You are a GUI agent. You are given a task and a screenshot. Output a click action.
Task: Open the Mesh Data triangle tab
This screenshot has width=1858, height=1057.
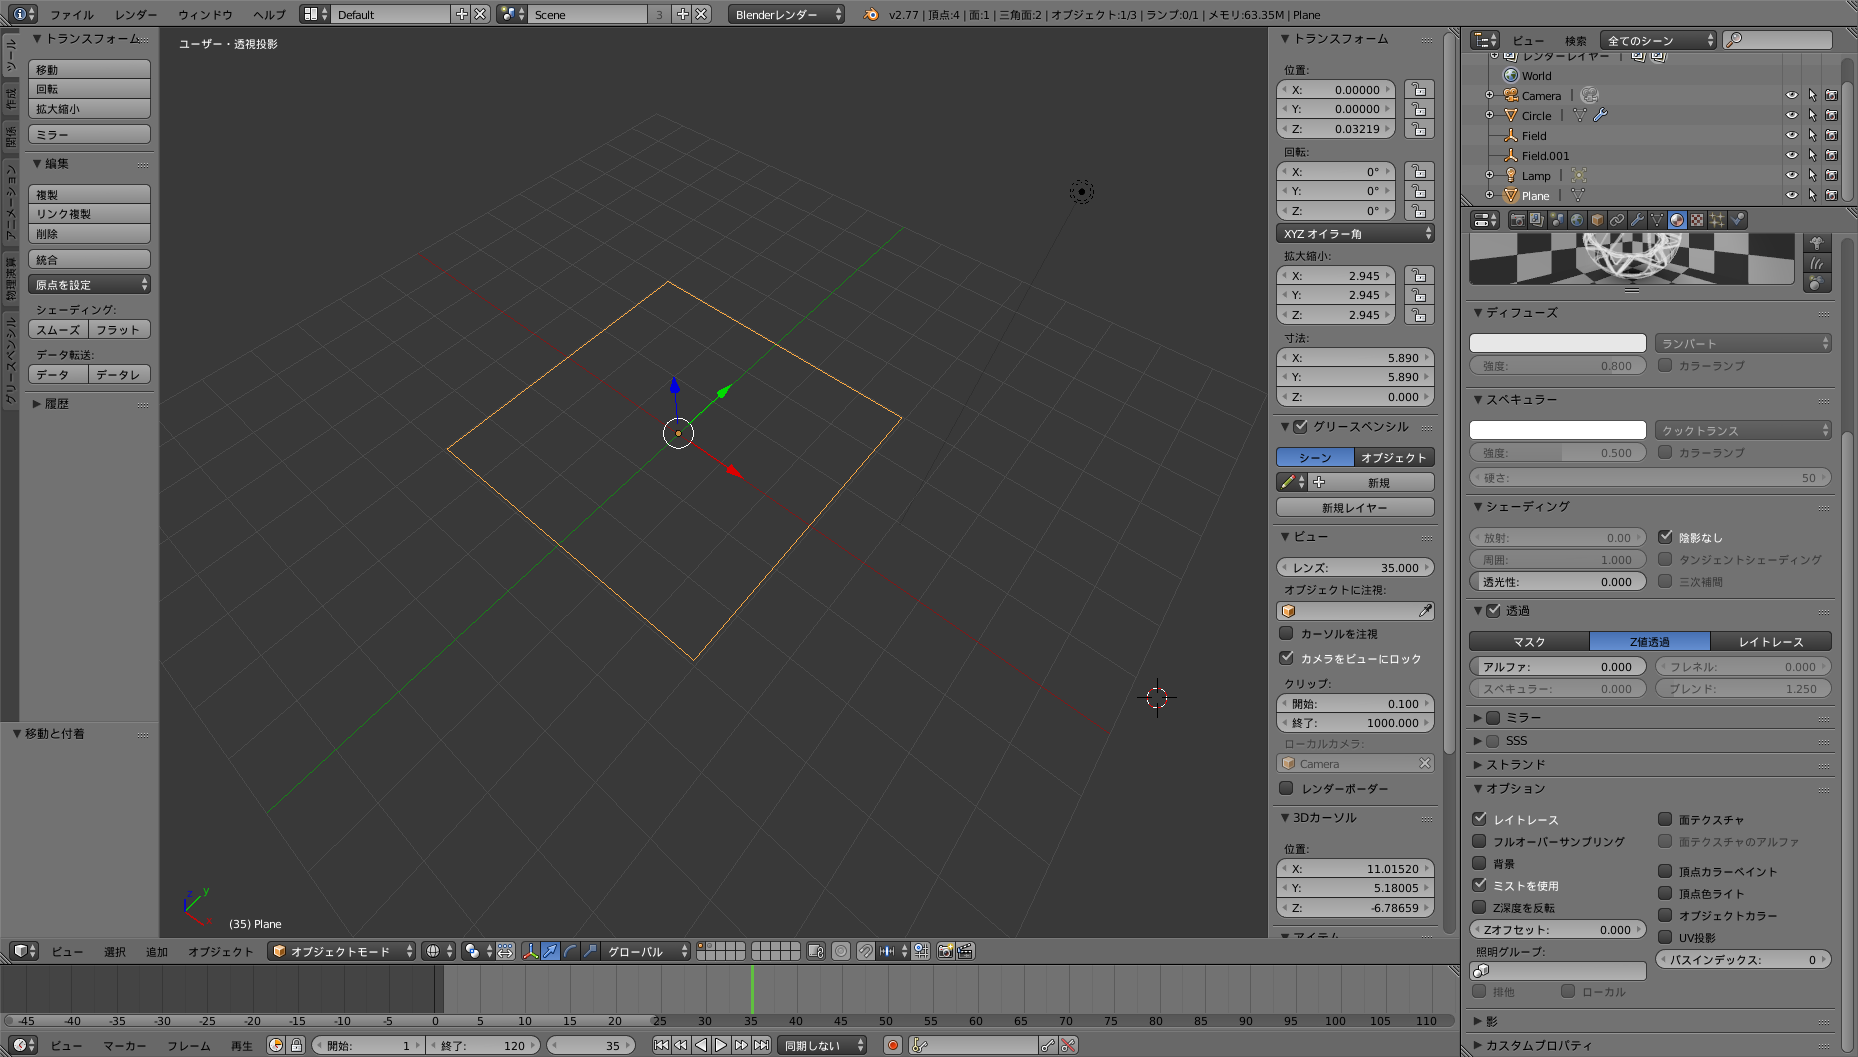pos(1657,220)
